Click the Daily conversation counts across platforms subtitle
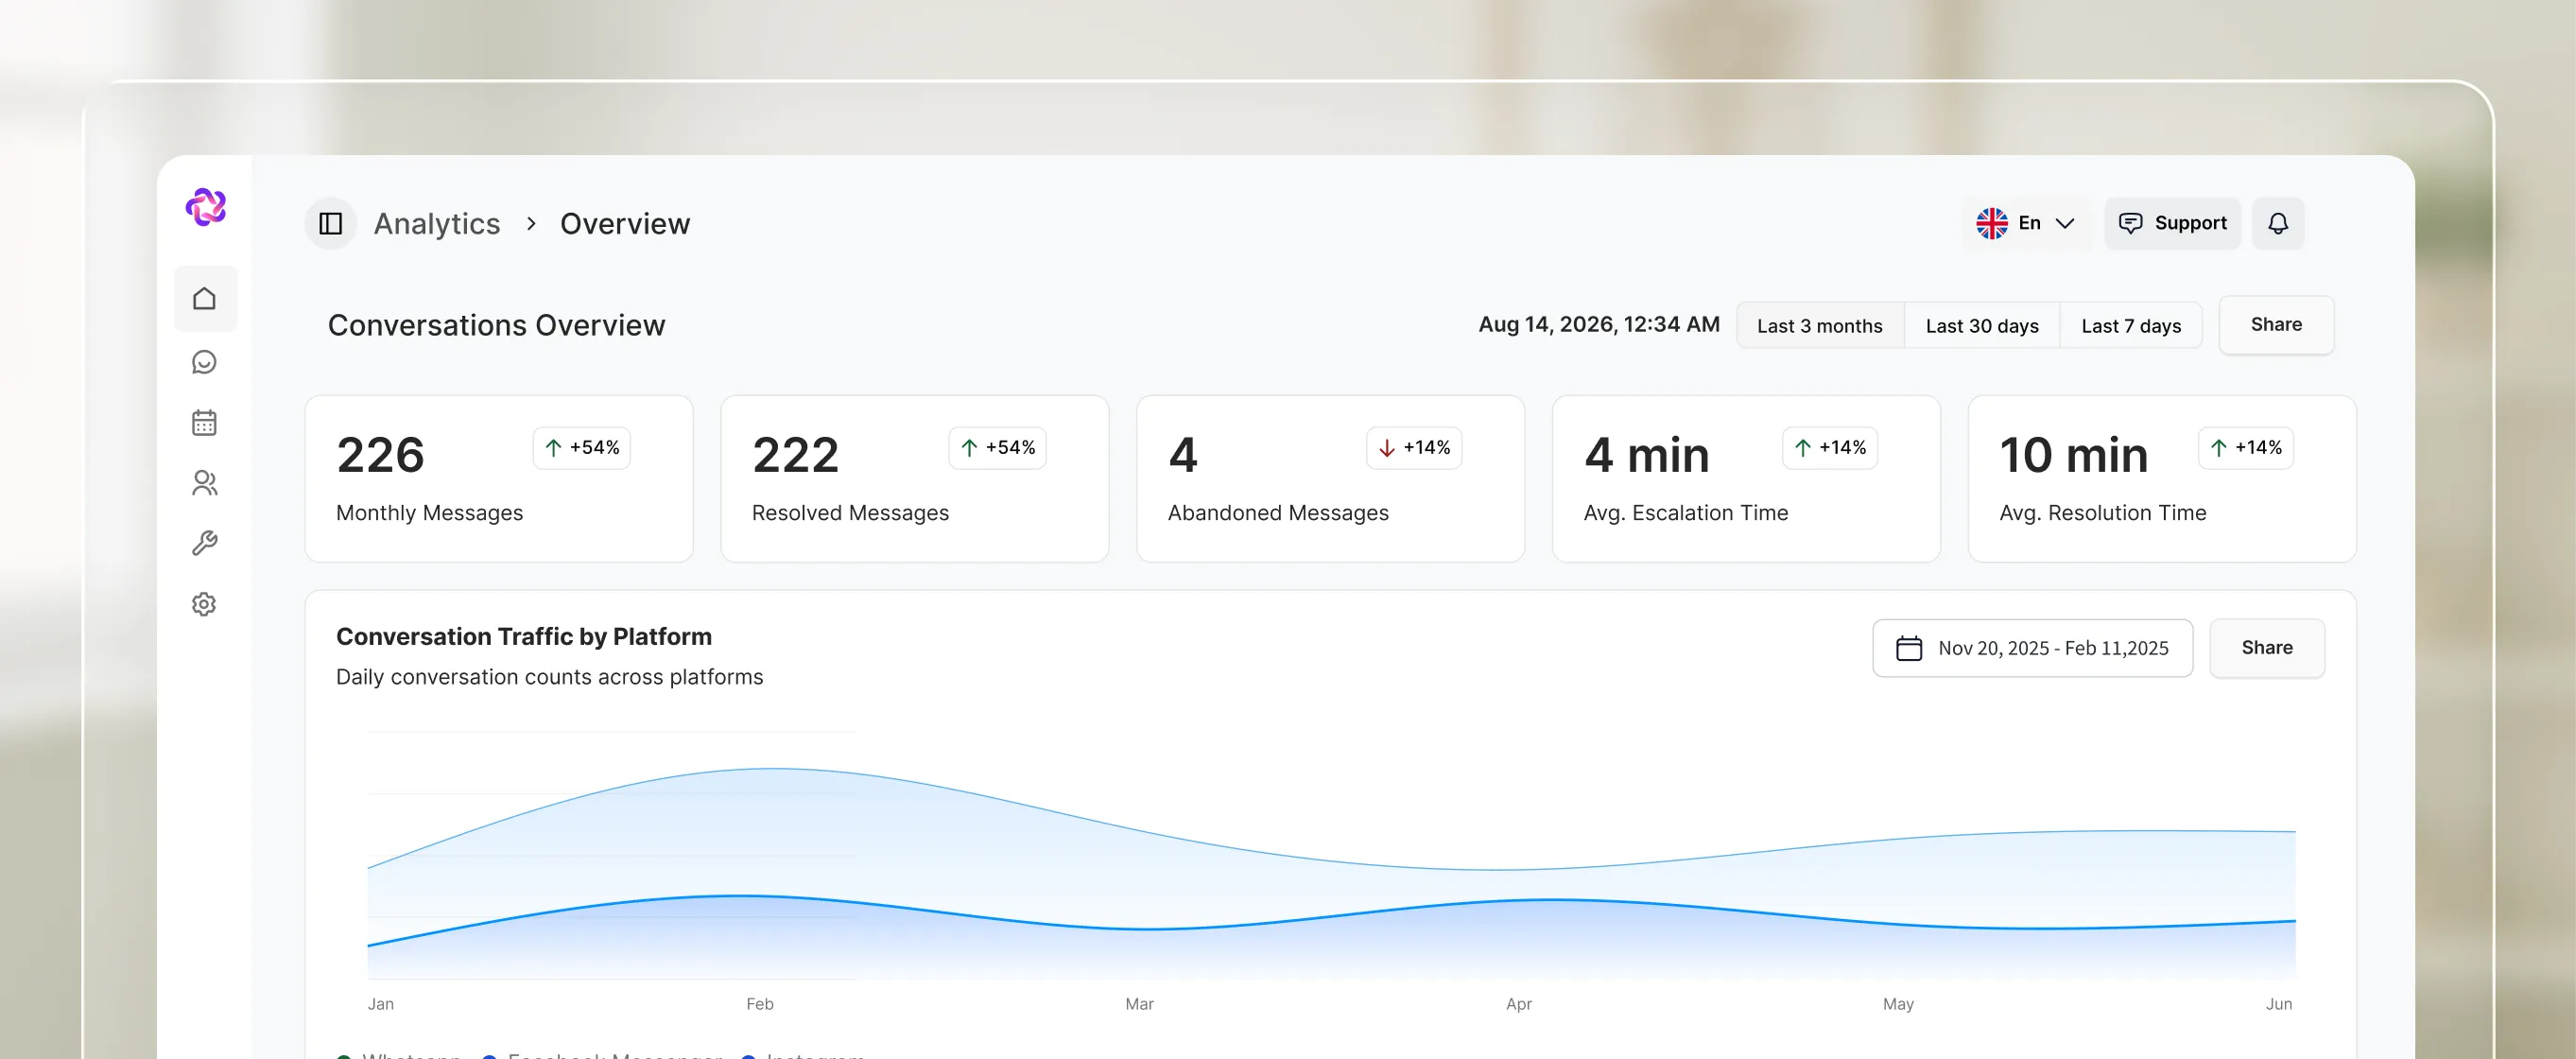The image size is (2576, 1059). point(549,677)
